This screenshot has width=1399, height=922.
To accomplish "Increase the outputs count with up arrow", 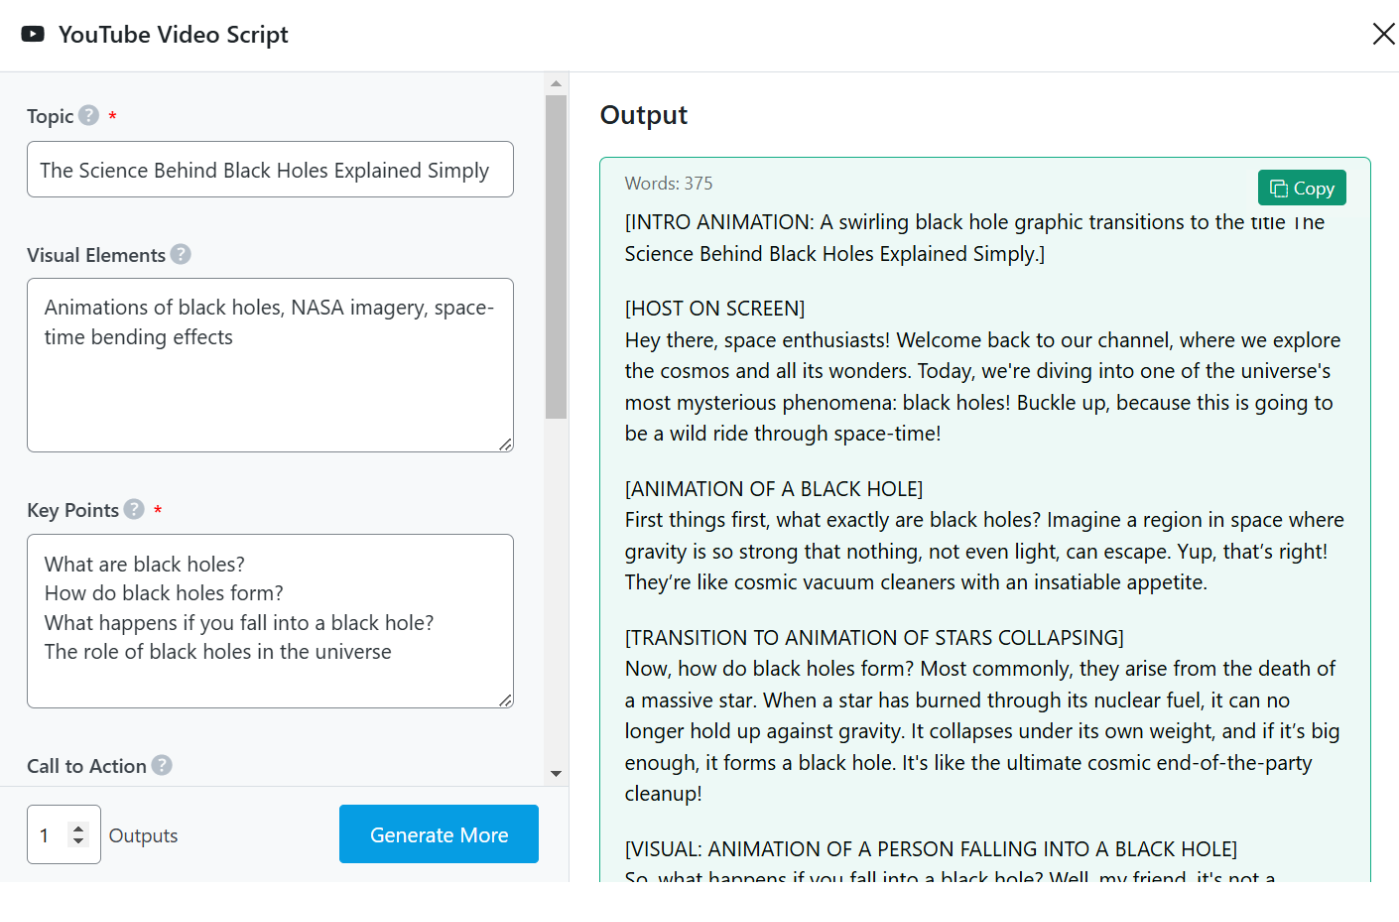I will [78, 828].
